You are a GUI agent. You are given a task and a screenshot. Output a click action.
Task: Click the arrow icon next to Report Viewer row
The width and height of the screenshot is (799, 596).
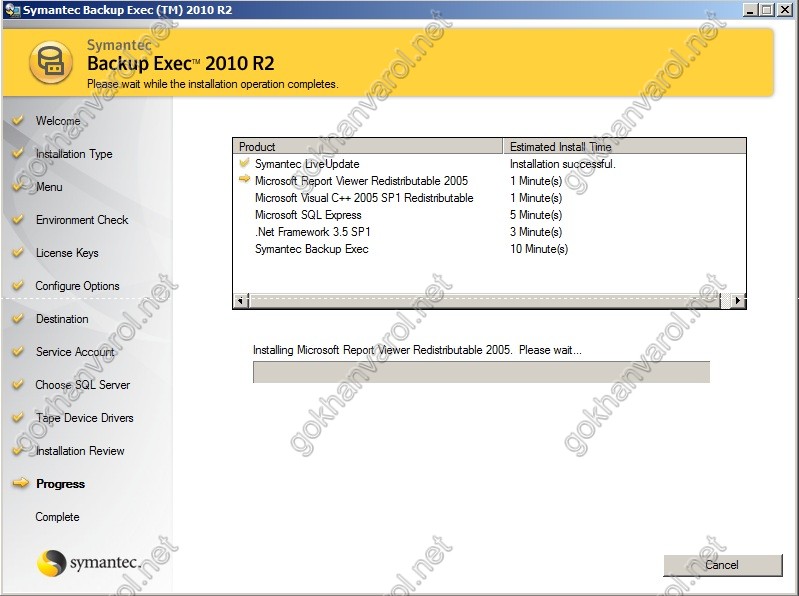244,180
